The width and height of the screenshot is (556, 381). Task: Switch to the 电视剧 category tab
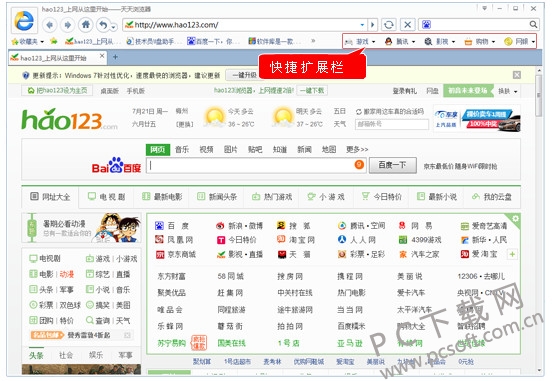(x=106, y=197)
